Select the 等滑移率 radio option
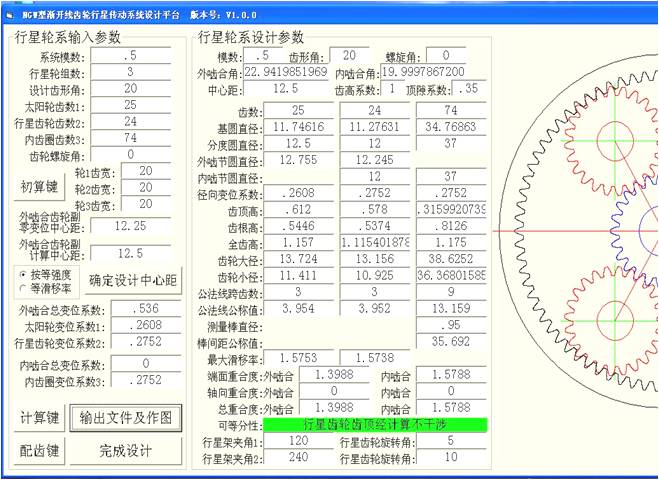 25,287
